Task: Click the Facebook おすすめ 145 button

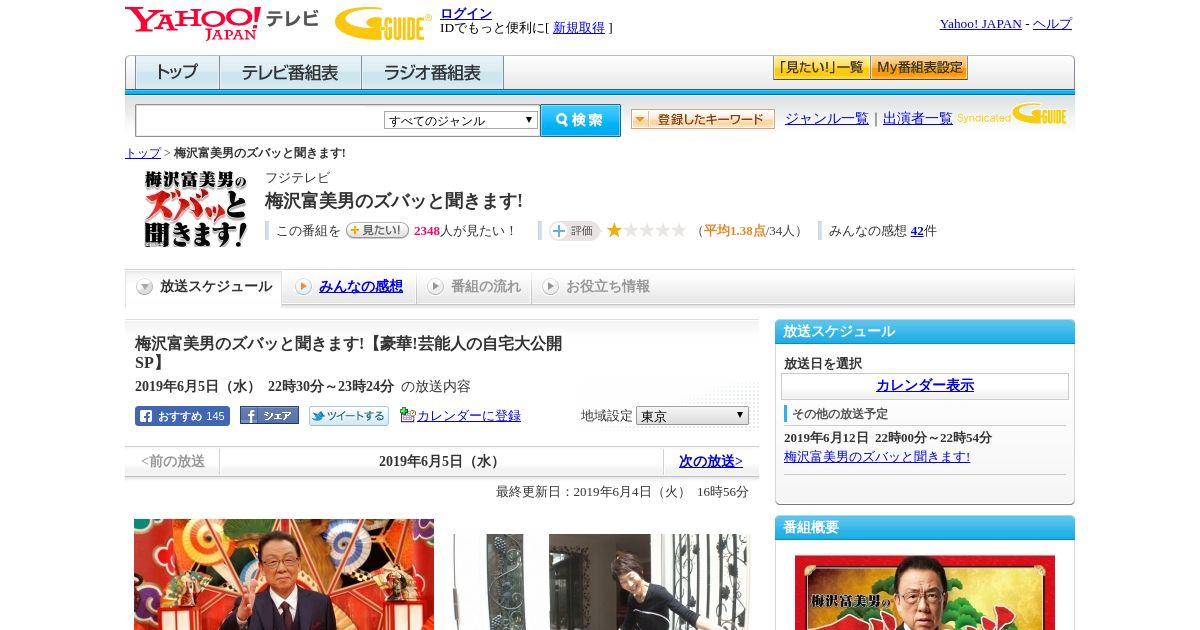Action: coord(182,416)
